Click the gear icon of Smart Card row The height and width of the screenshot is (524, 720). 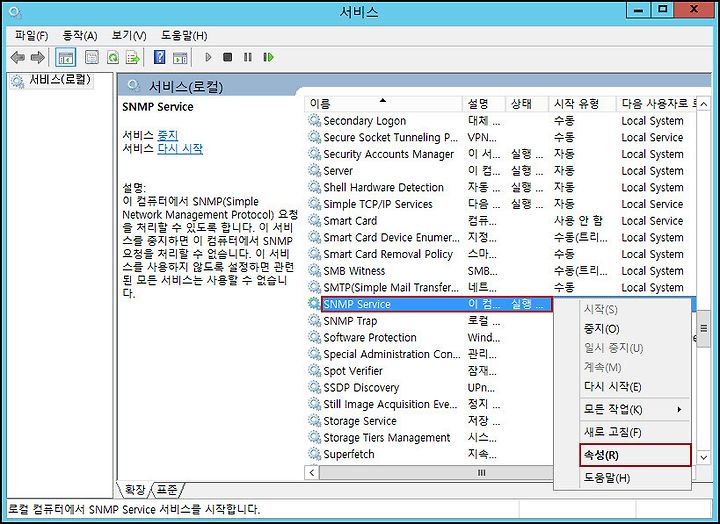pos(315,221)
